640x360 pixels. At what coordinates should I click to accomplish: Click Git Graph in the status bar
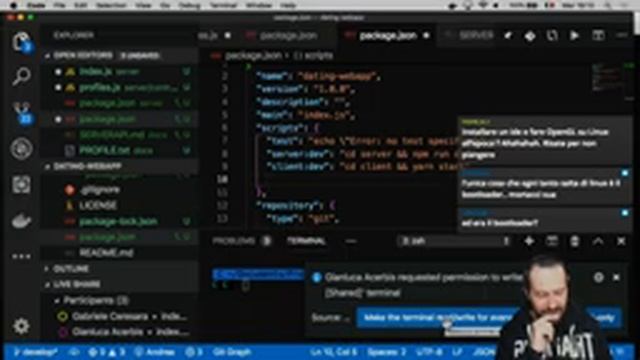pos(232,352)
